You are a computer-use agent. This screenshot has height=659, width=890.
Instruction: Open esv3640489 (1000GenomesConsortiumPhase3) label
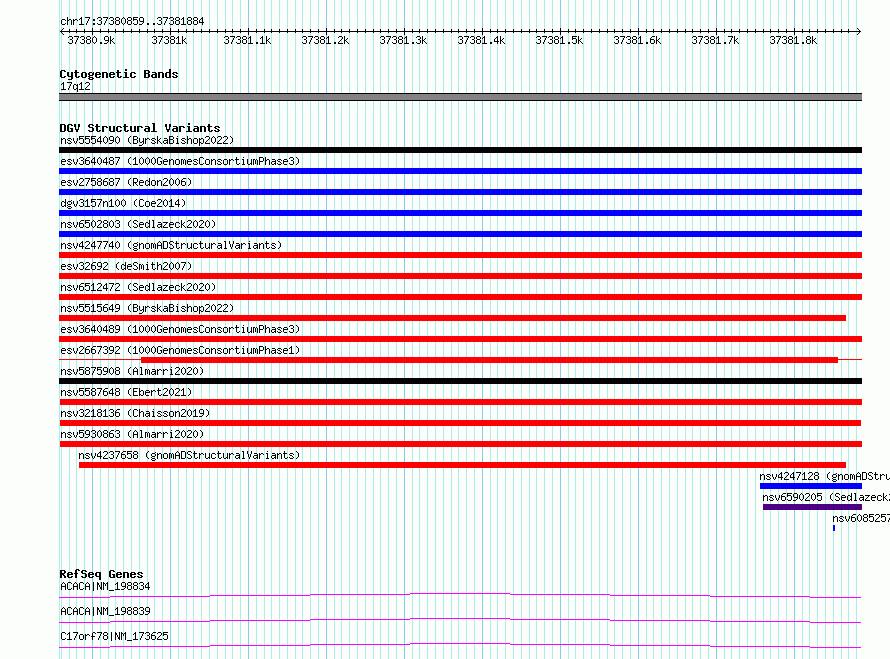[180, 329]
